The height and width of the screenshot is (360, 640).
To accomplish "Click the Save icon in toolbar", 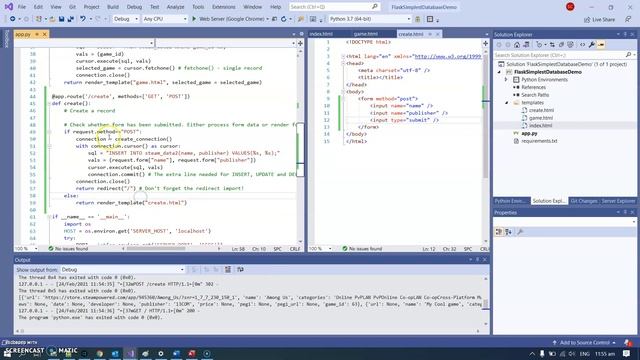I will click(x=61, y=19).
